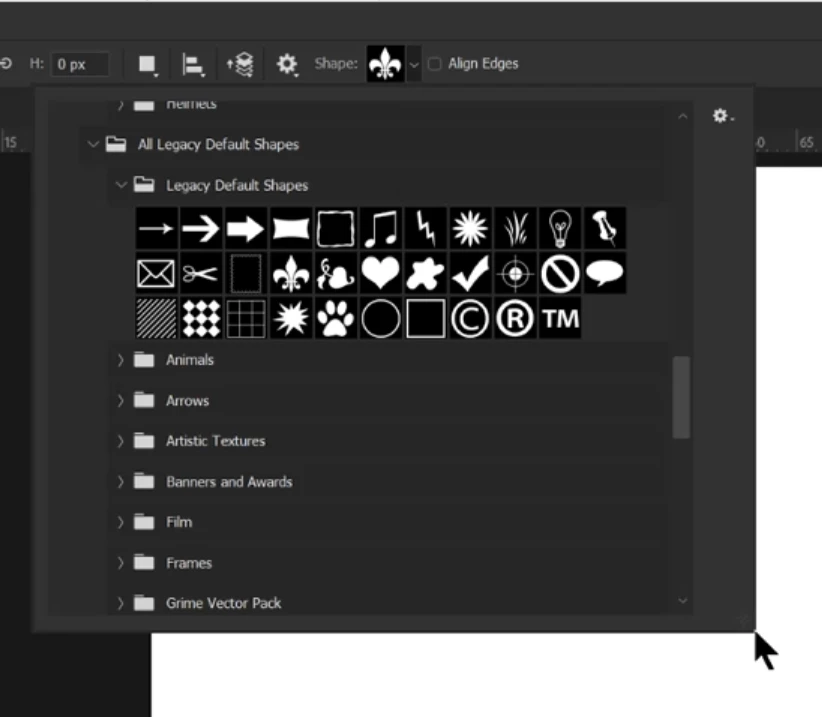
Task: Expand the Arrows folder
Action: pyautogui.click(x=121, y=401)
